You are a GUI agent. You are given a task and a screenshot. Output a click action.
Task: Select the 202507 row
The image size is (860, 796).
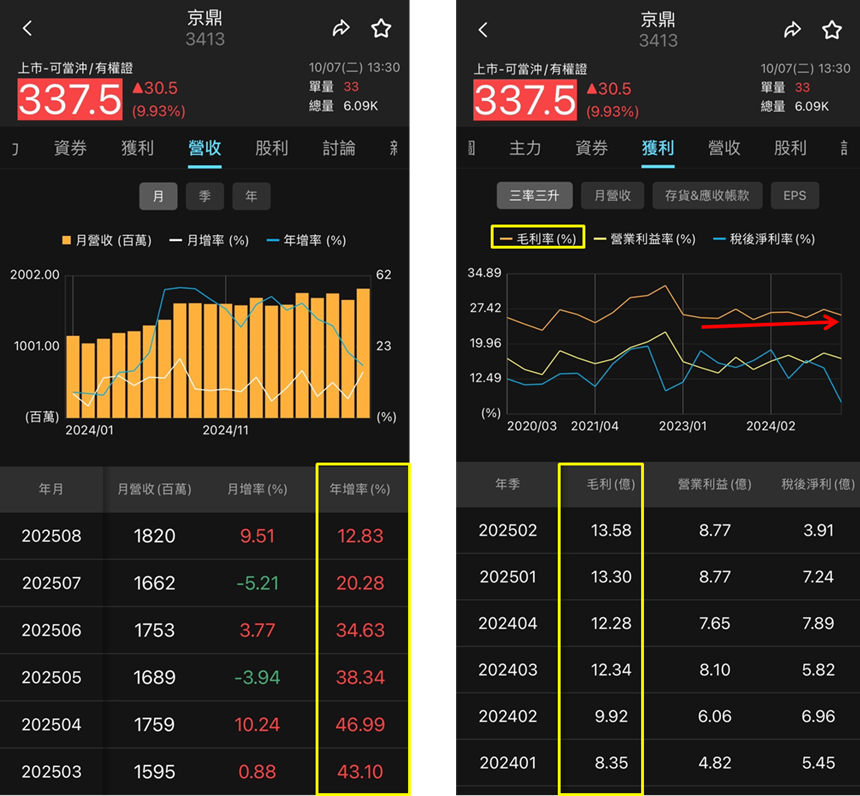point(205,583)
